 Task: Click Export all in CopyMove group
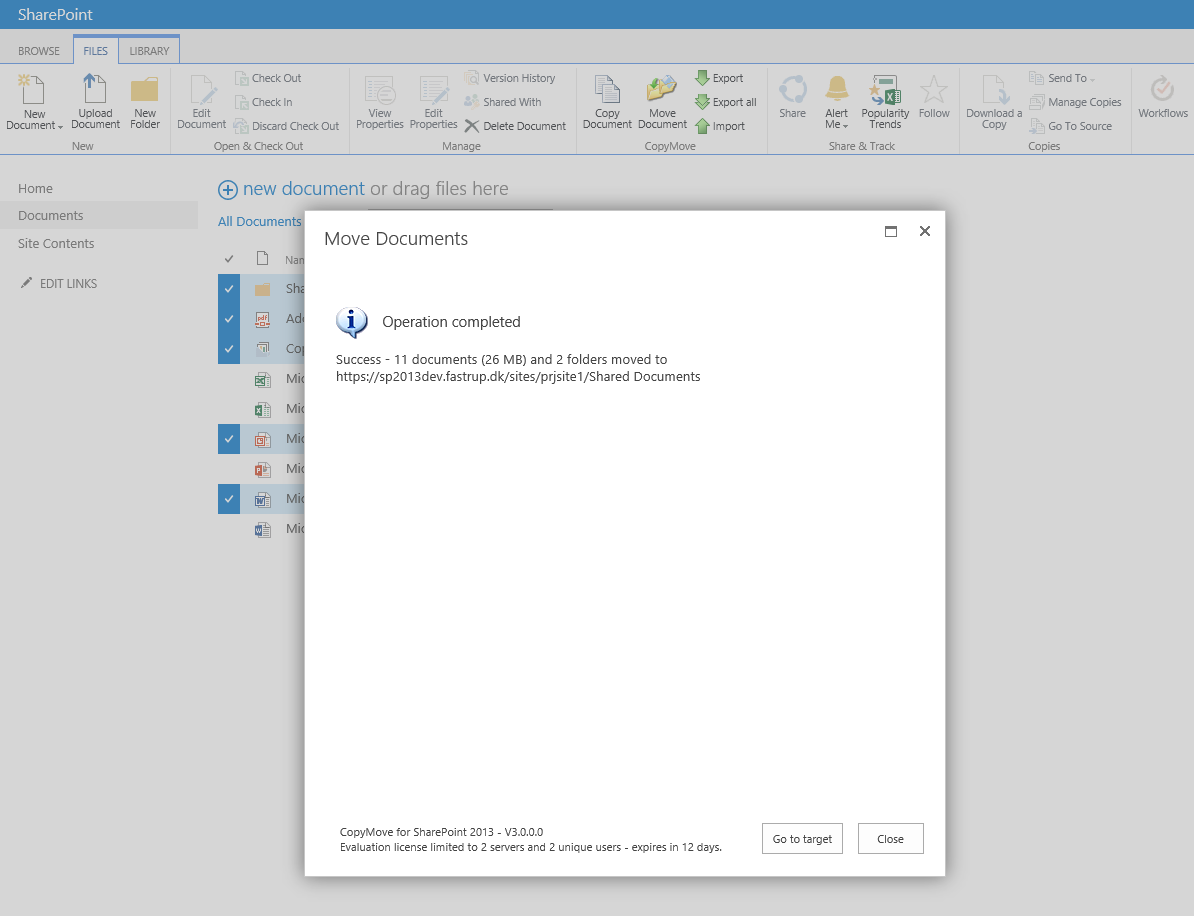coord(726,102)
